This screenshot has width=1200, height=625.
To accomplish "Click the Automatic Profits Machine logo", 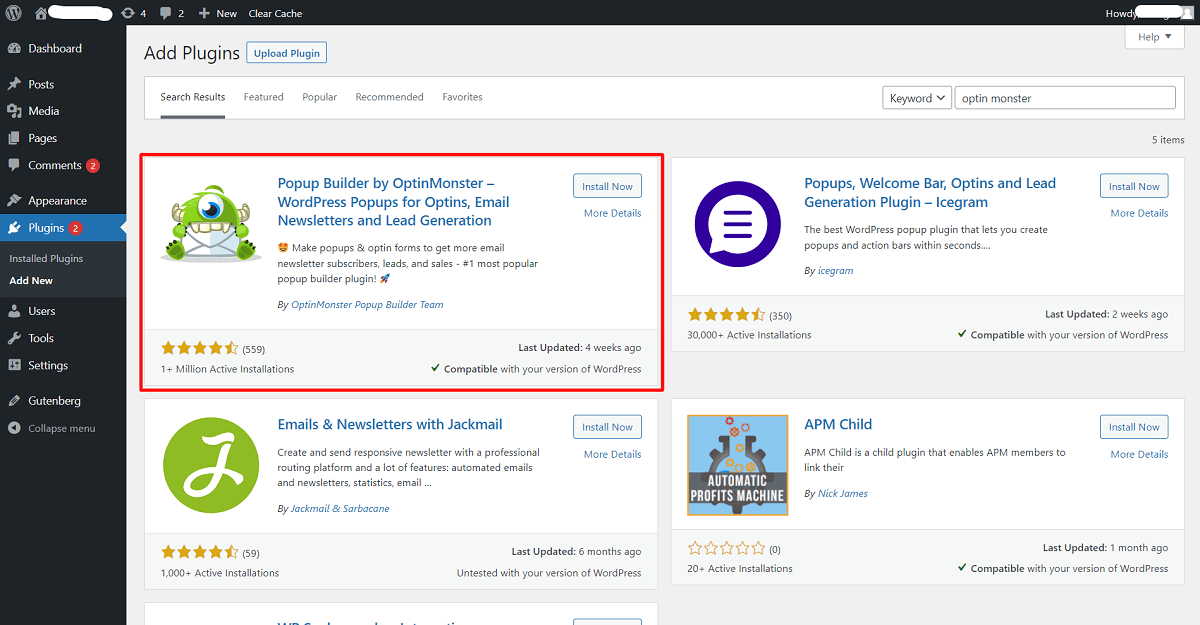I will coord(738,465).
